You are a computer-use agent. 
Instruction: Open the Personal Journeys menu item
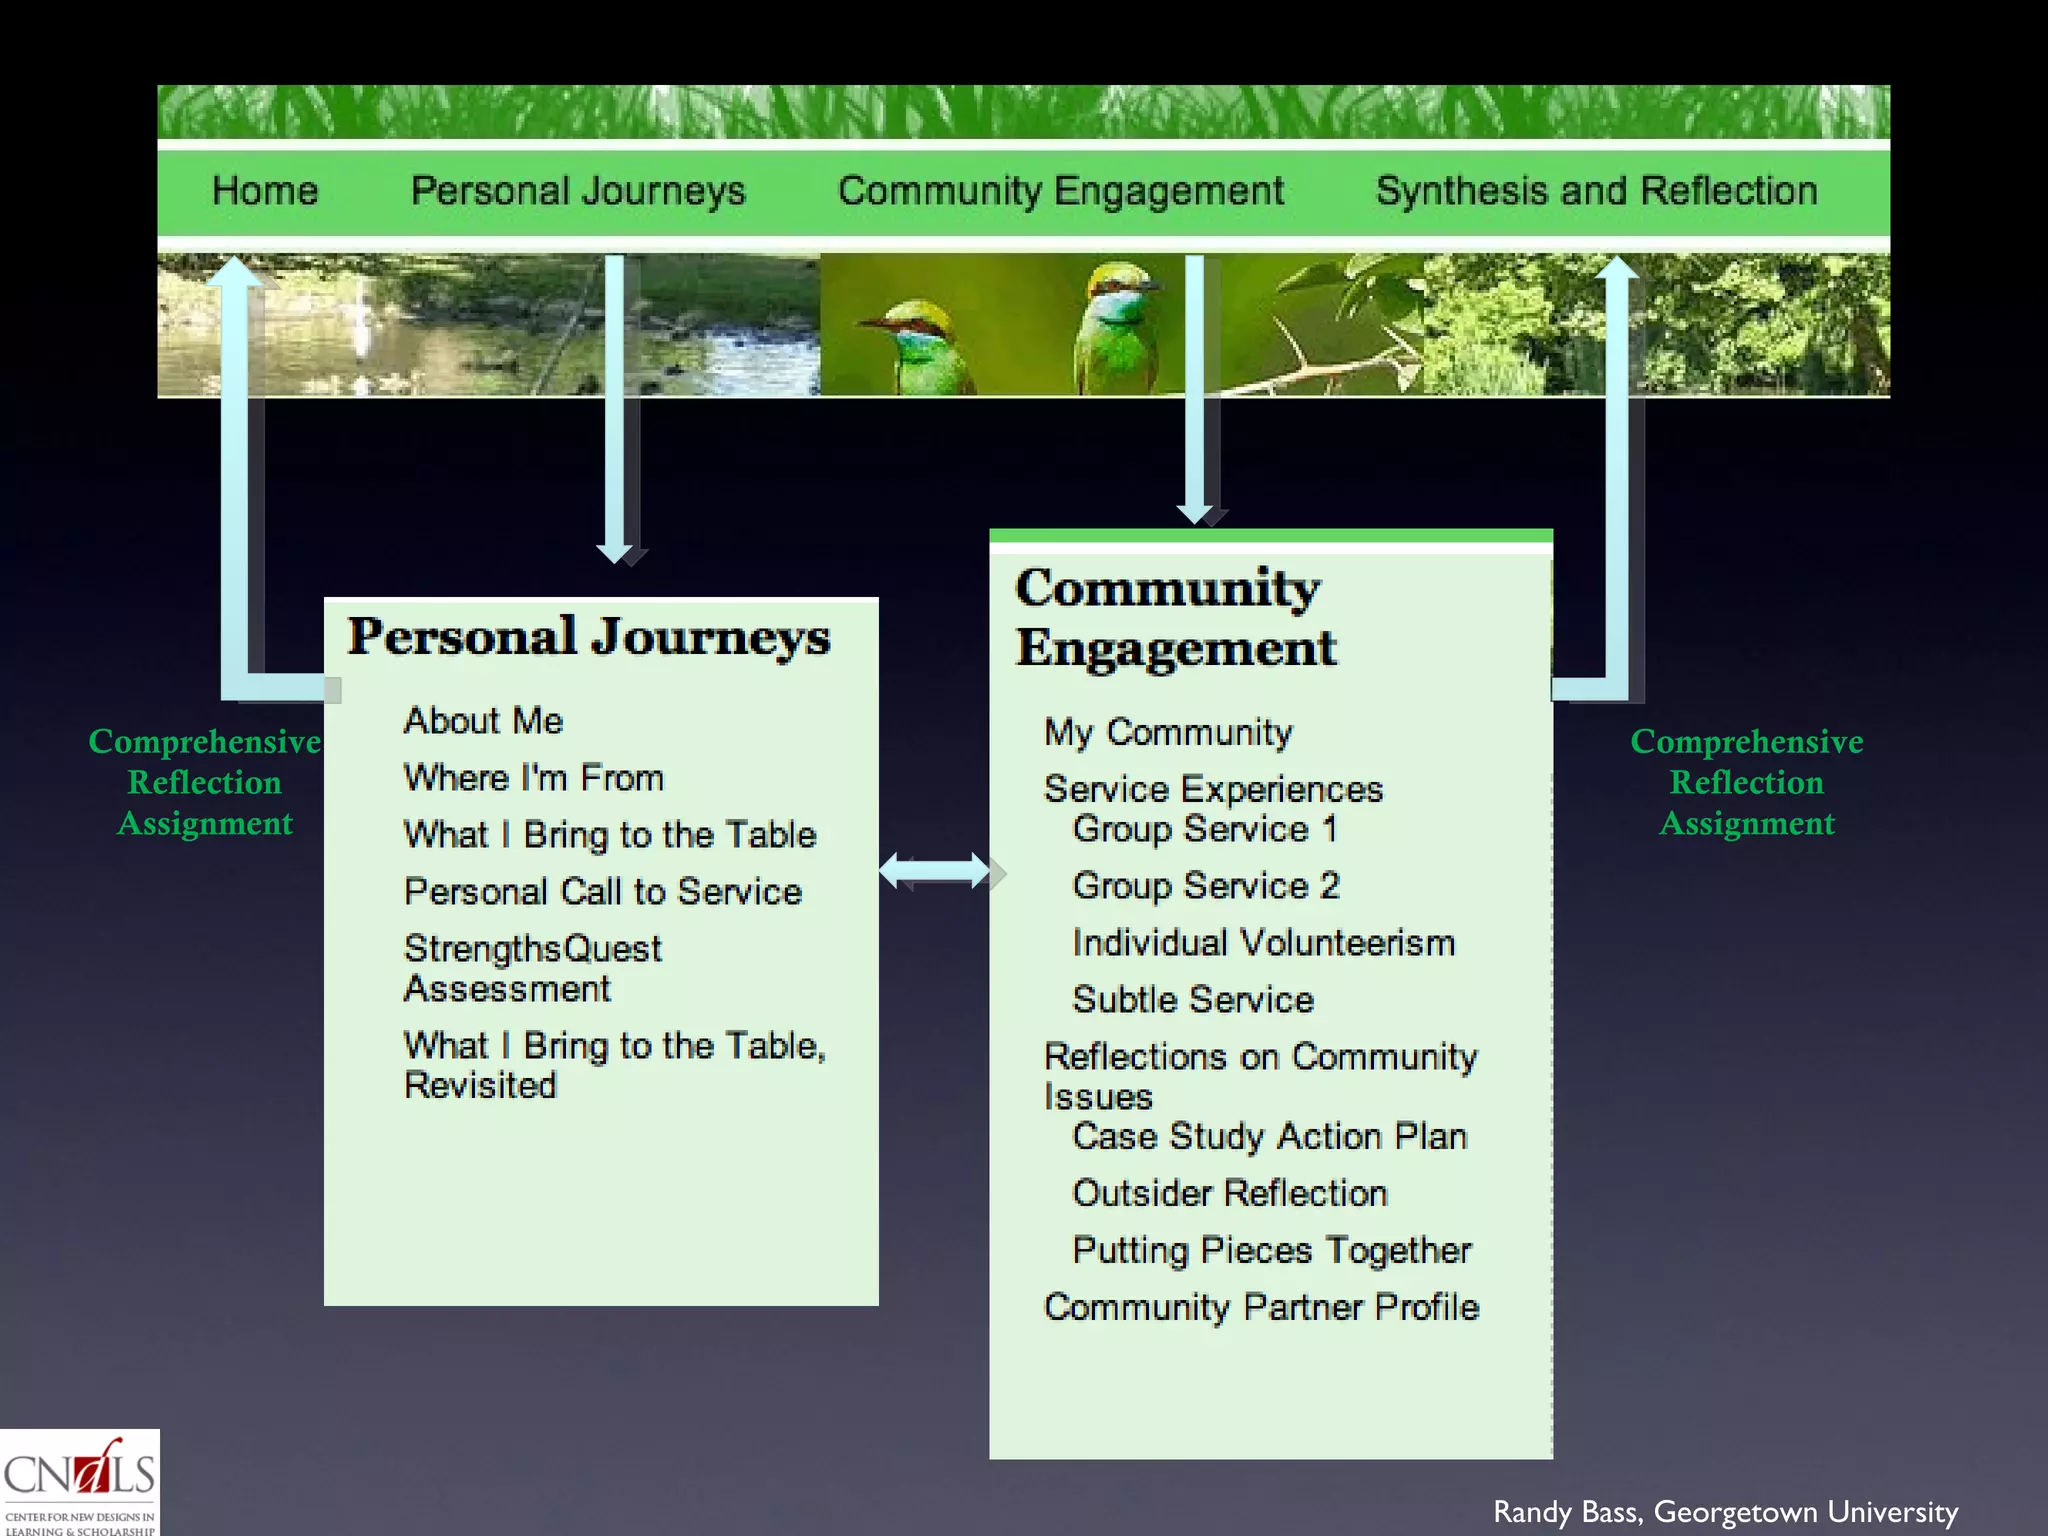click(578, 191)
